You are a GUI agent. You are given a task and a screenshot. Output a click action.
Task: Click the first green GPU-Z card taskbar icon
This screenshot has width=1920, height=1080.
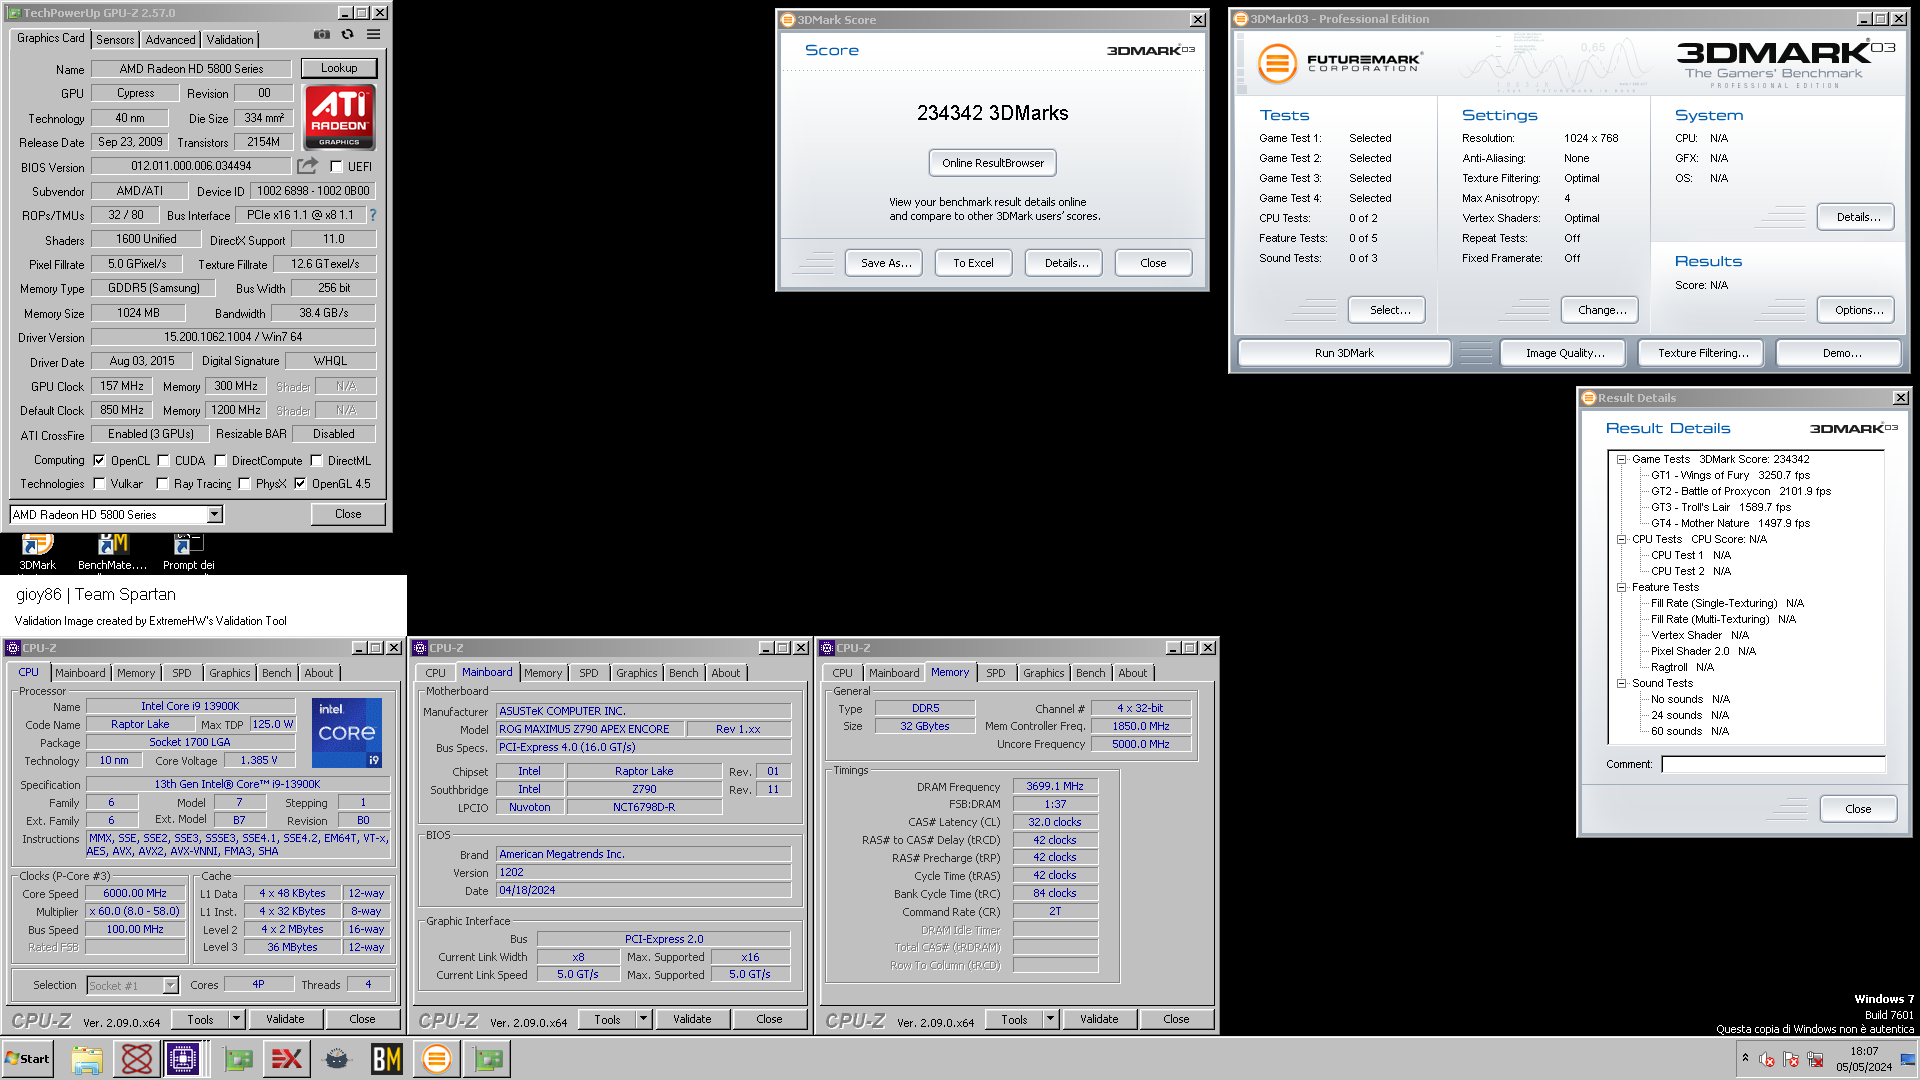point(238,1059)
